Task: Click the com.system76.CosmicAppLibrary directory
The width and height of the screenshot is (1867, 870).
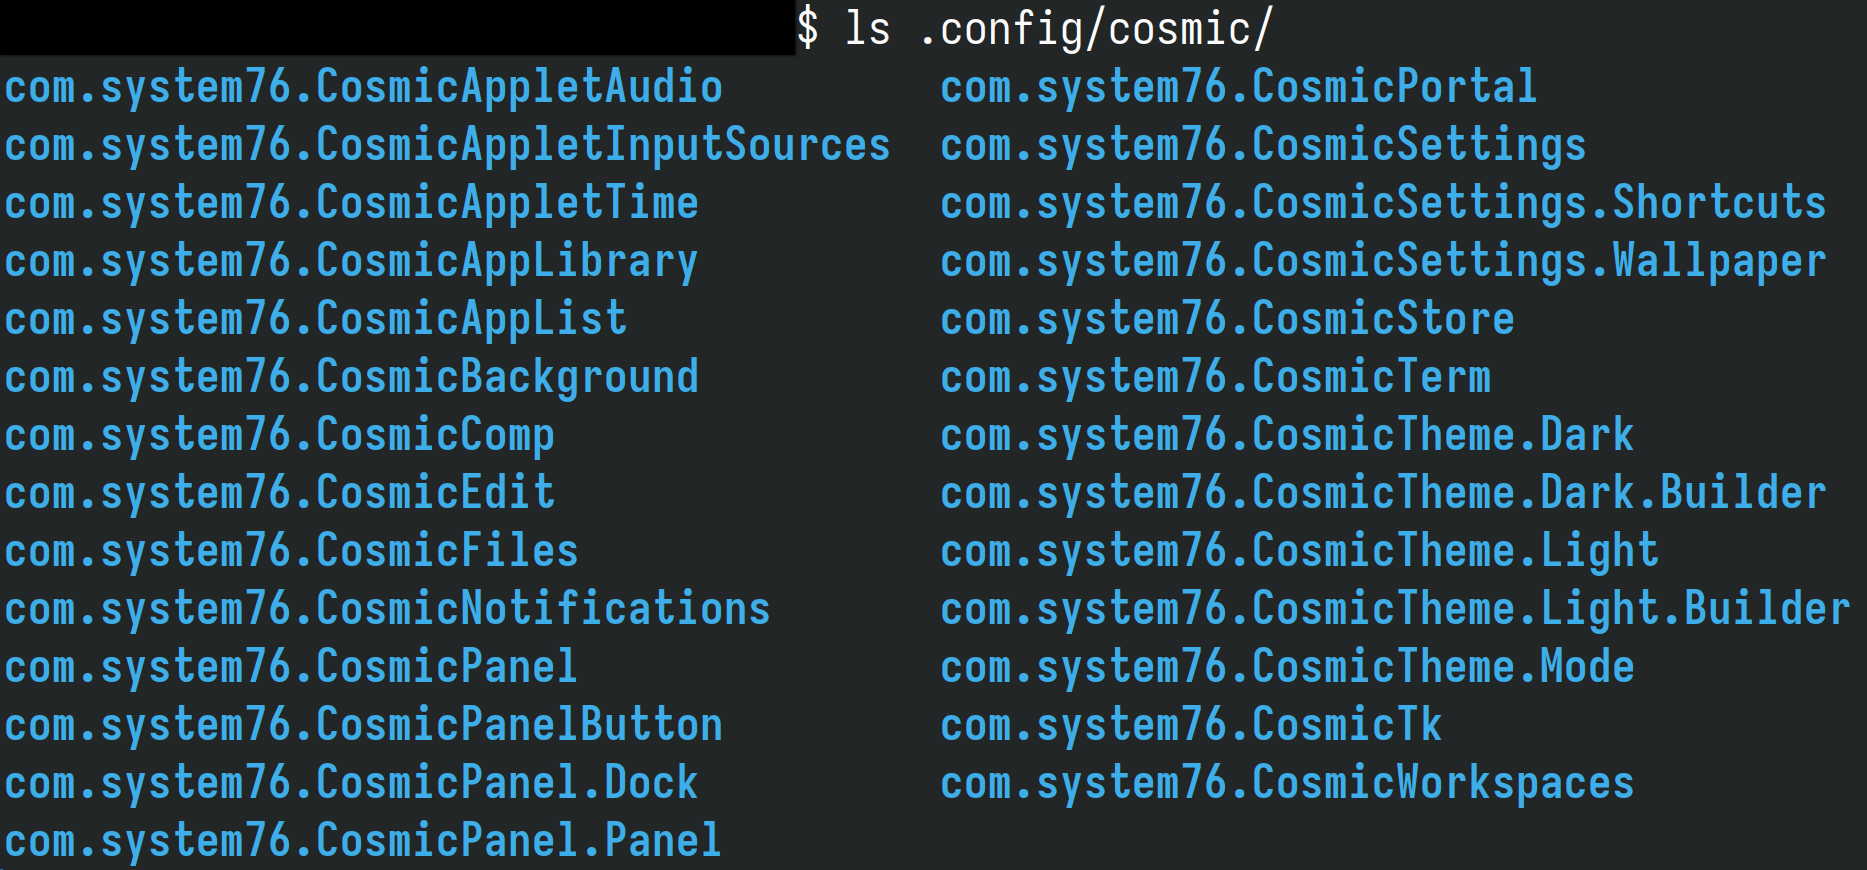Action: tap(351, 261)
